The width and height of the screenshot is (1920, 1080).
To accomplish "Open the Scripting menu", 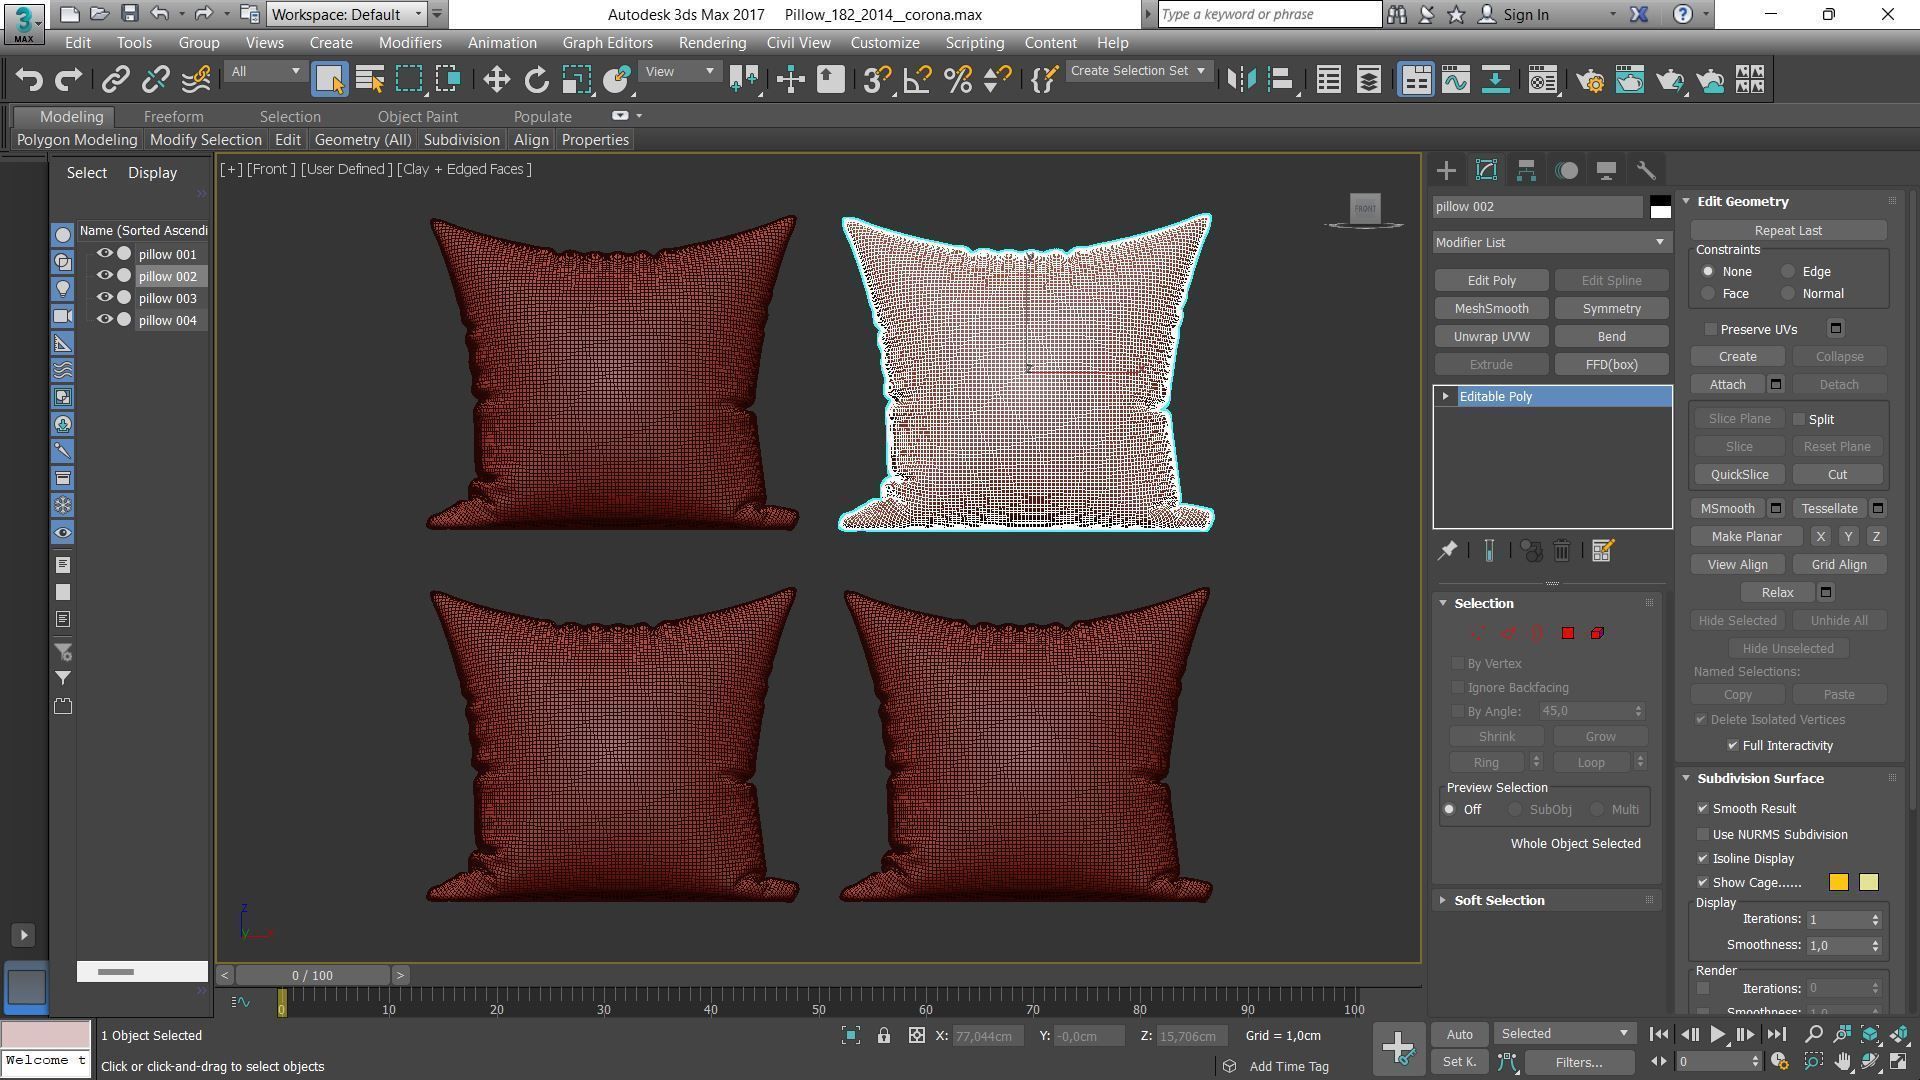I will click(x=974, y=43).
